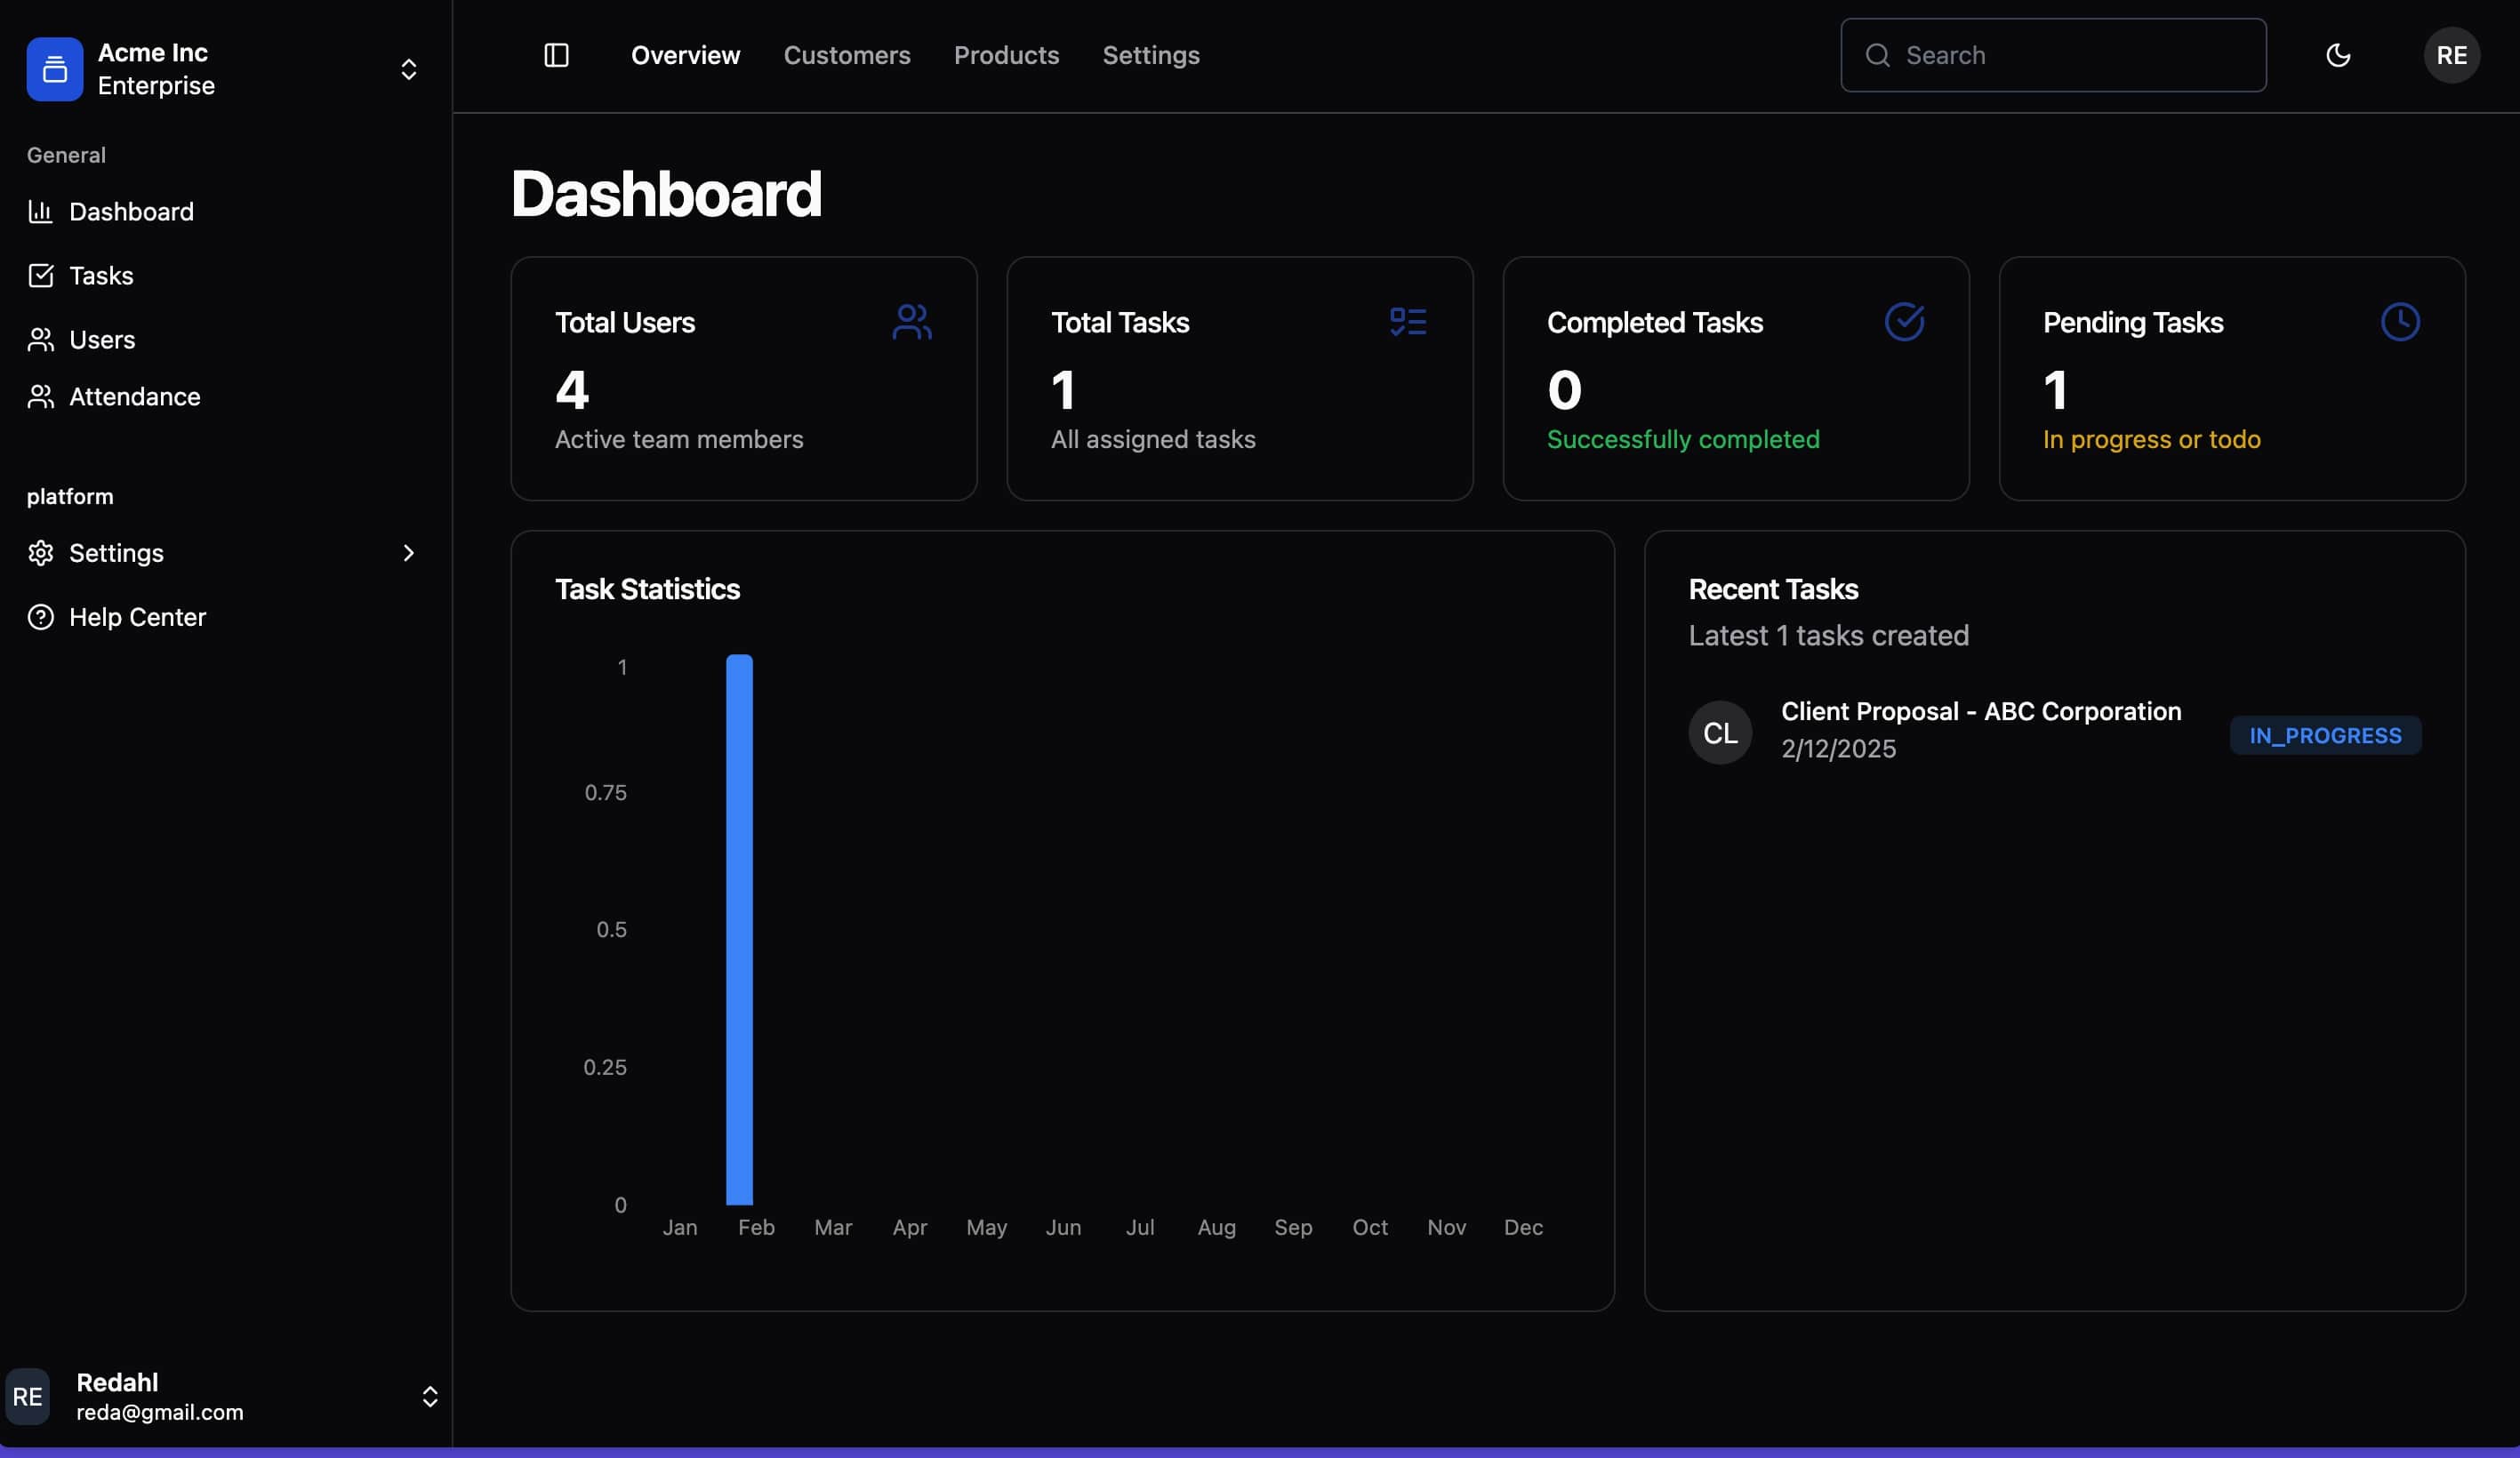Screen dimensions: 2520x1458
Task: Click the Total Users people icon
Action: (911, 322)
